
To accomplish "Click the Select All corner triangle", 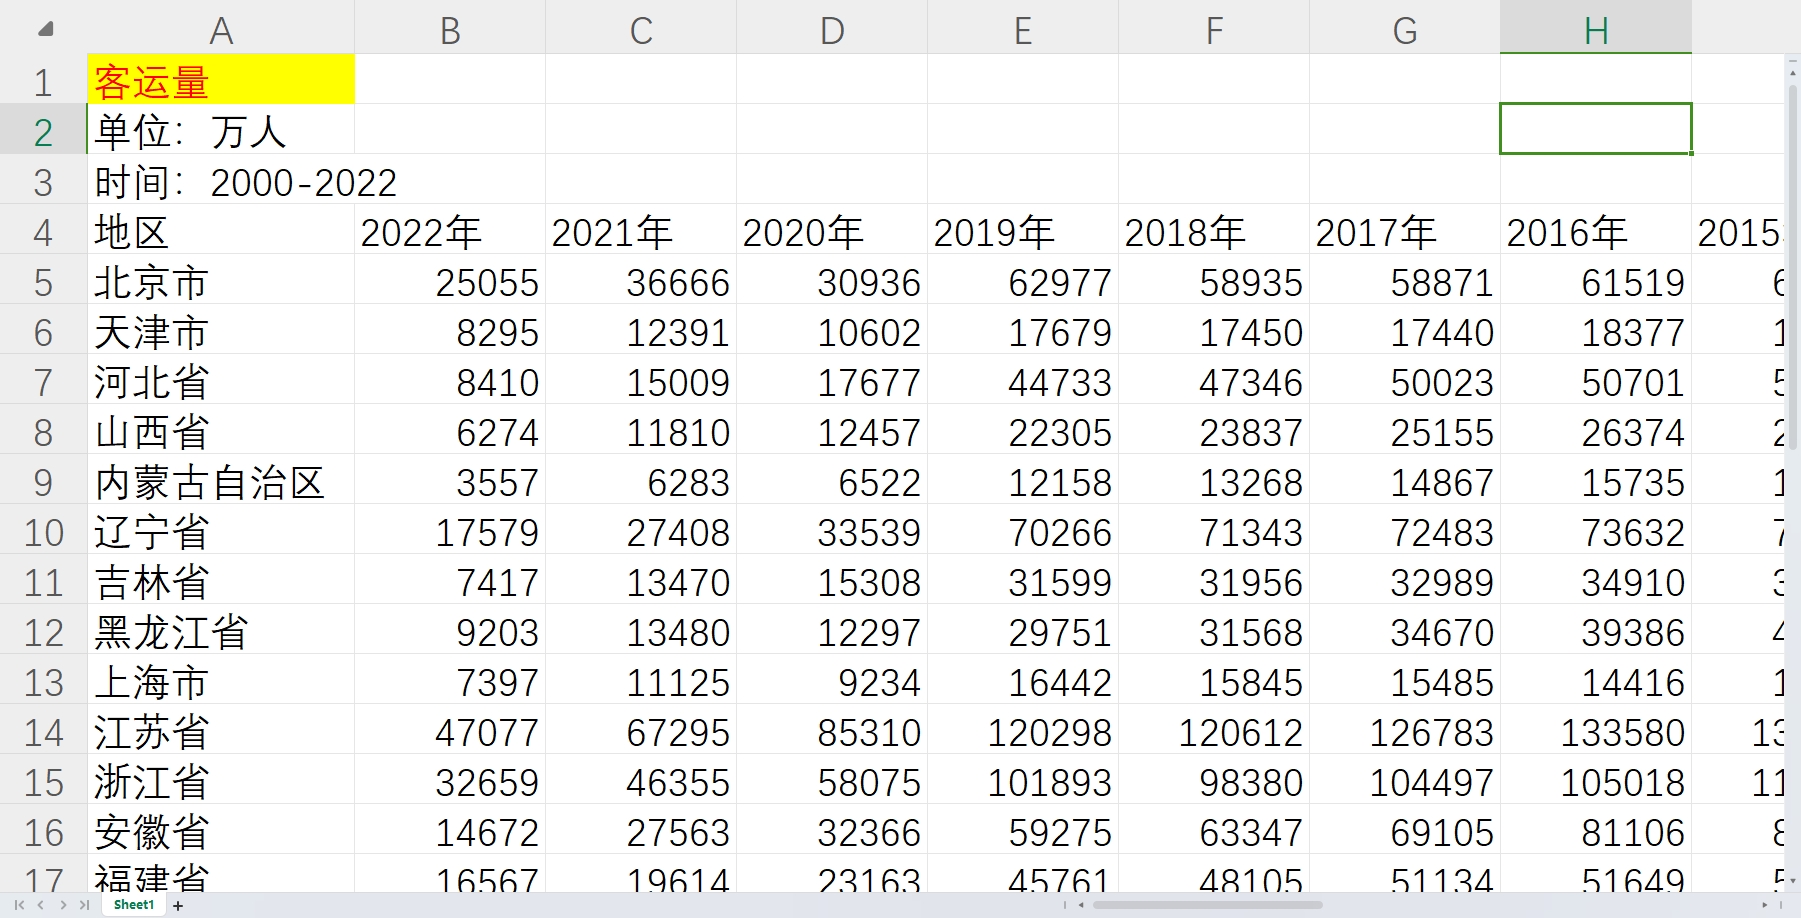I will (x=45, y=29).
